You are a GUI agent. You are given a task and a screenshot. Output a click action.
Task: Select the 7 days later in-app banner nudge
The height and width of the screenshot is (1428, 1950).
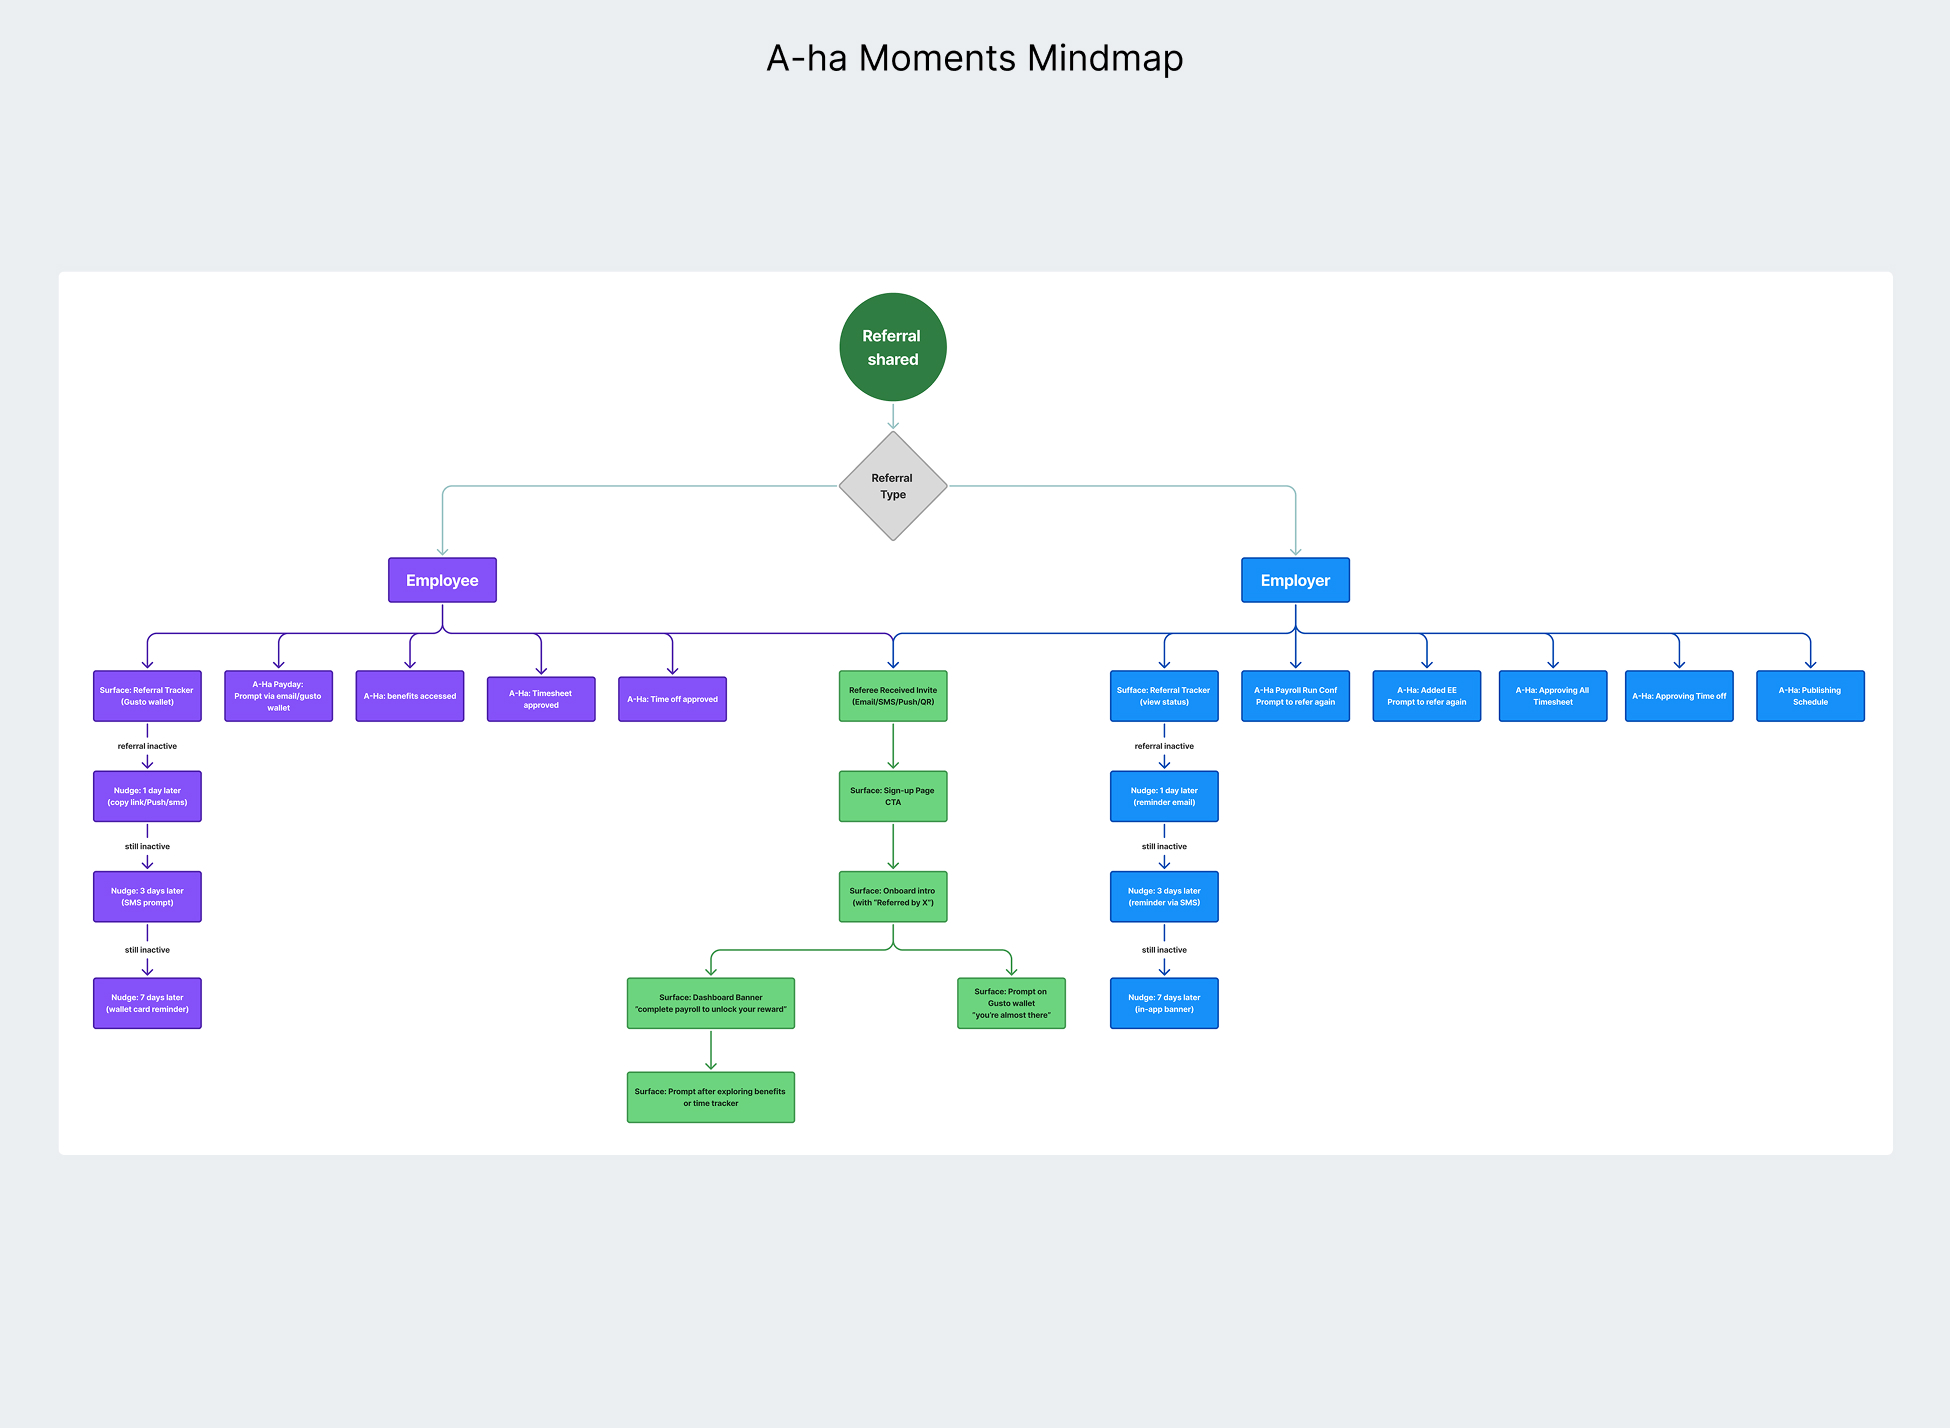1164,1003
